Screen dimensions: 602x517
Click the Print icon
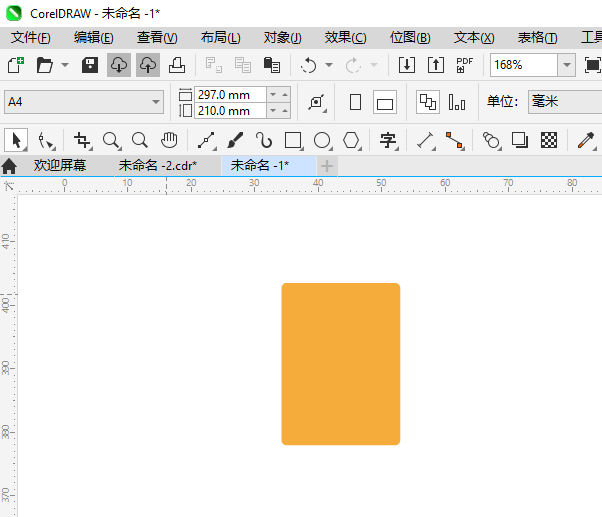pos(177,65)
